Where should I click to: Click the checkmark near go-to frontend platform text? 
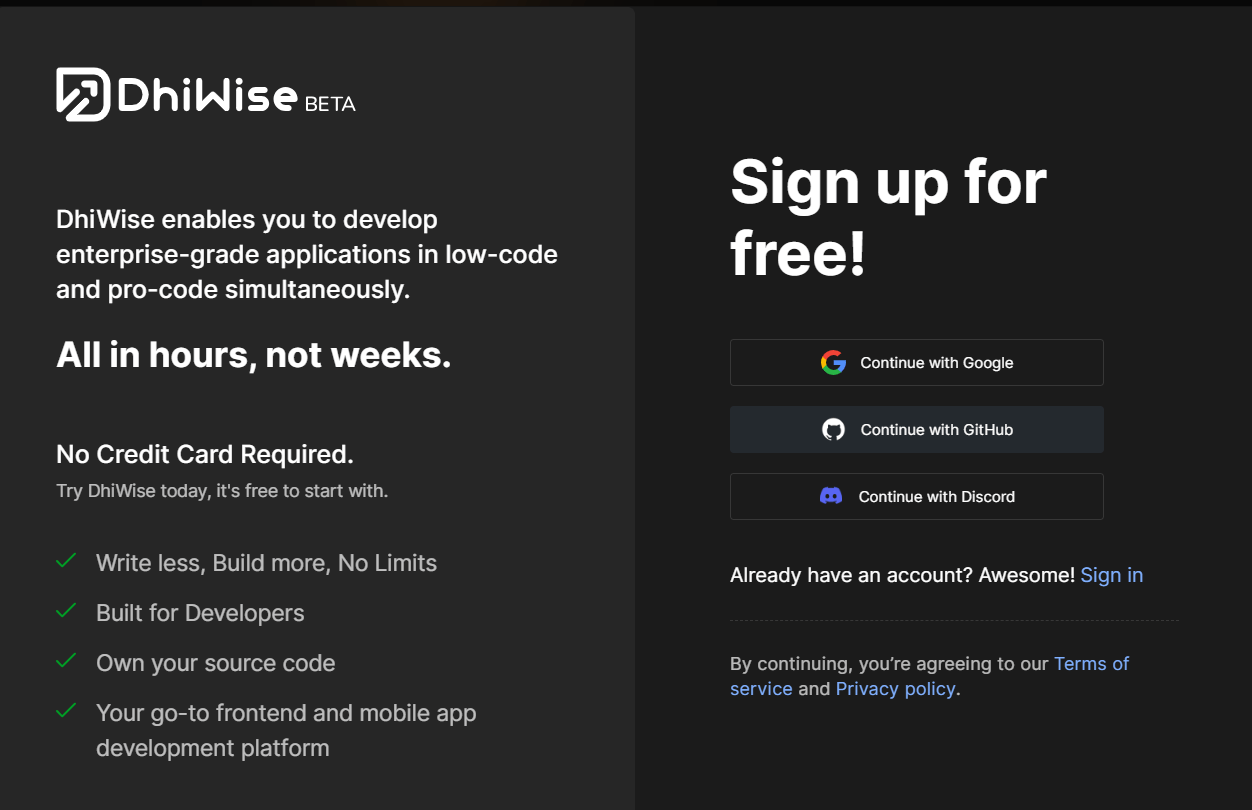coord(66,711)
